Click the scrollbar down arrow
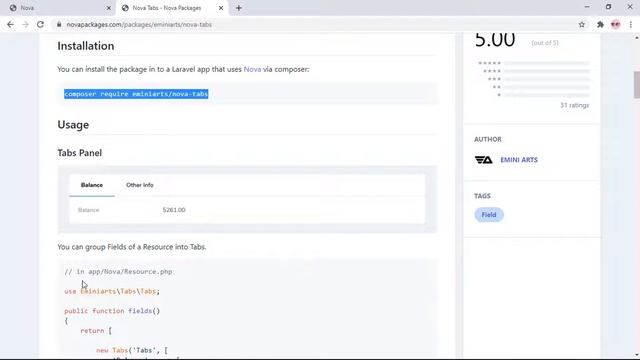 click(636, 356)
